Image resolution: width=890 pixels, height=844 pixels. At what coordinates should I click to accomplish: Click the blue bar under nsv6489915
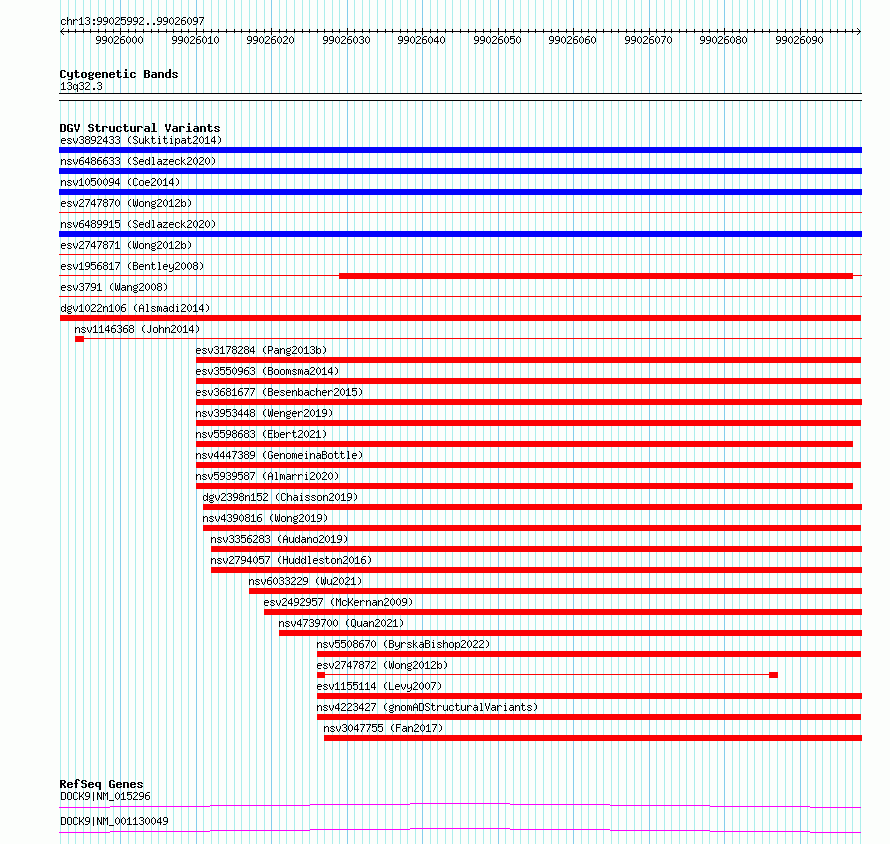click(x=460, y=234)
